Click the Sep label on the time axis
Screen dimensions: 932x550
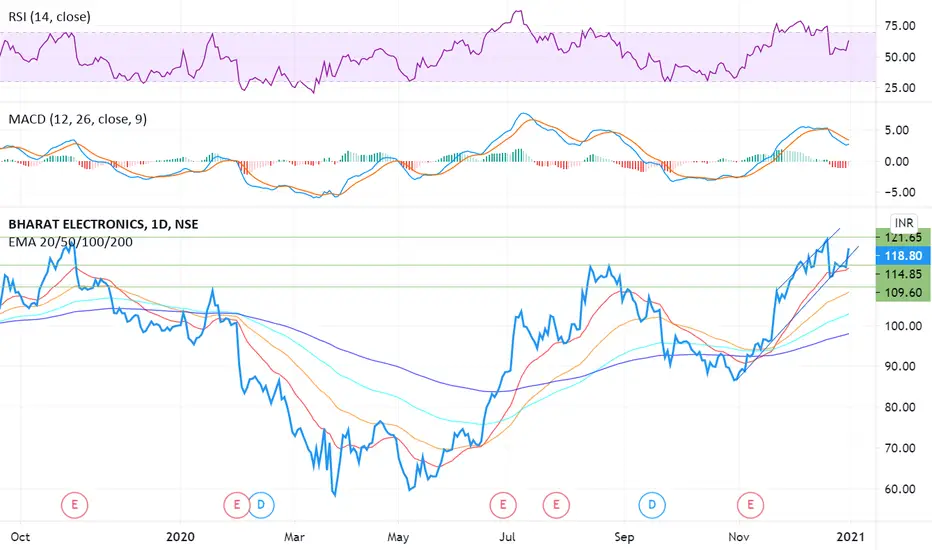coord(624,537)
